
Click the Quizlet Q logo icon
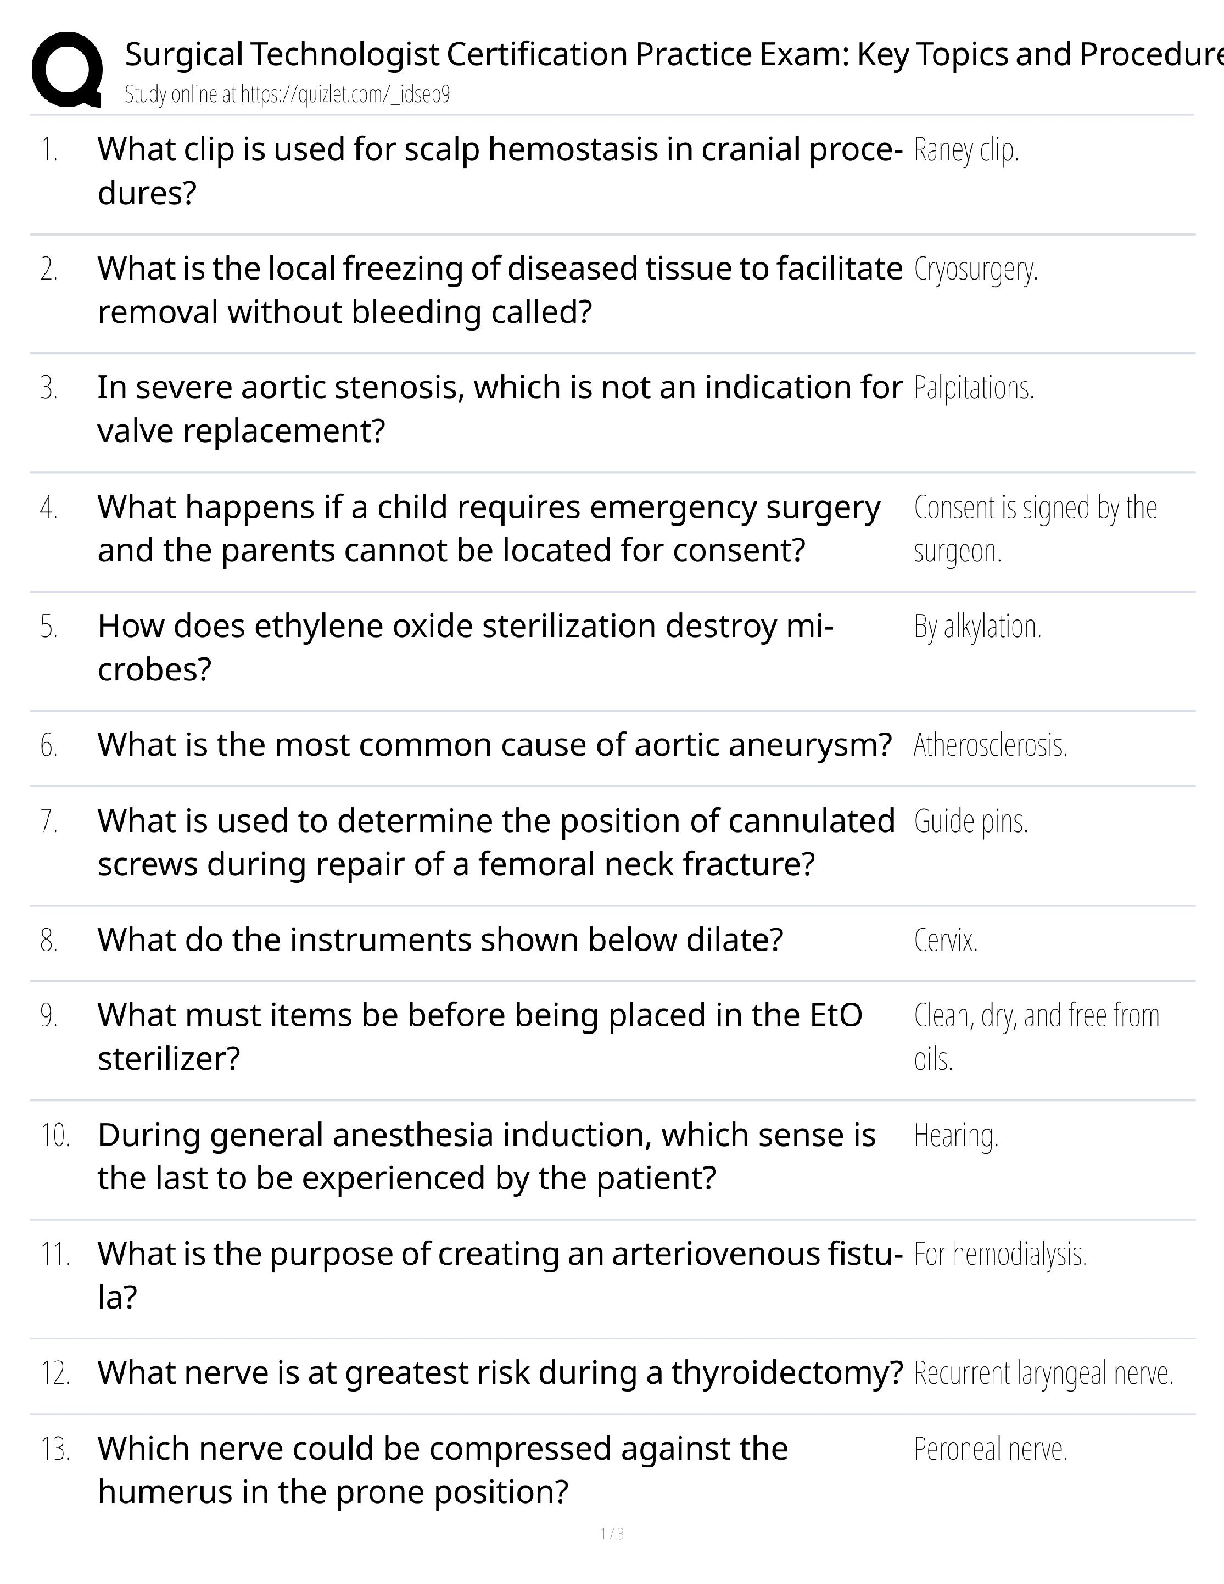coord(66,71)
